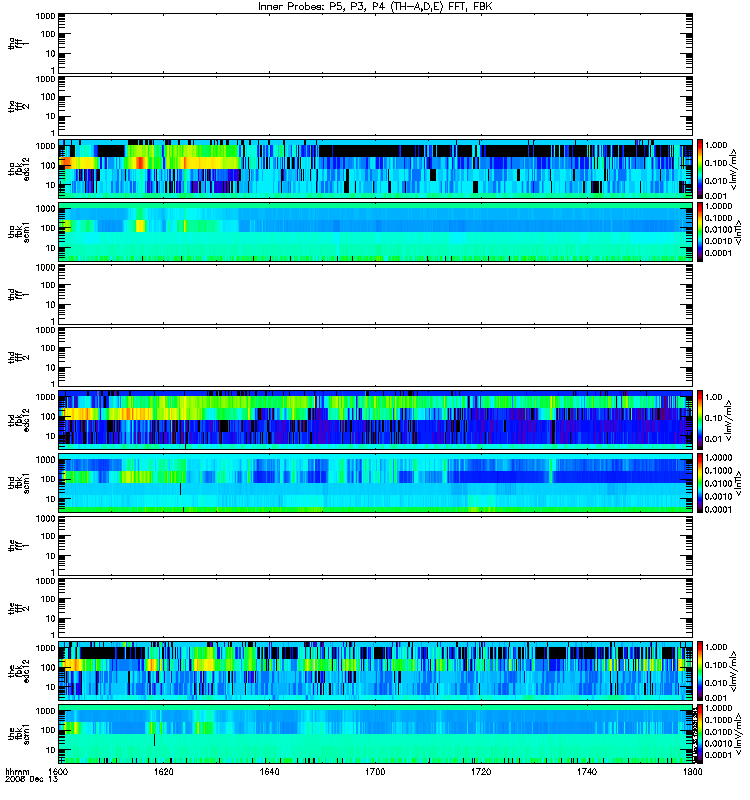This screenshot has width=750, height=800.
Task: Click inside the empty the fft 1 panel
Action: tap(375, 546)
